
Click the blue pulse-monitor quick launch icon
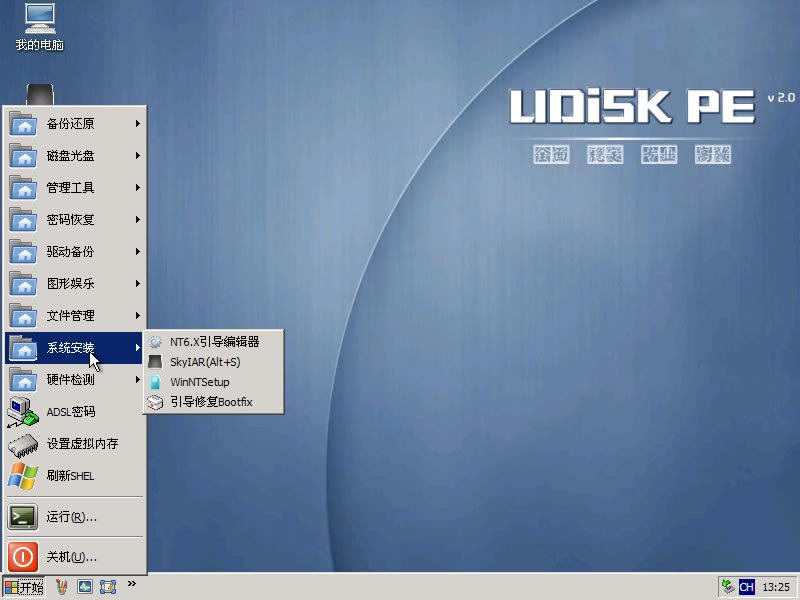tap(85, 587)
